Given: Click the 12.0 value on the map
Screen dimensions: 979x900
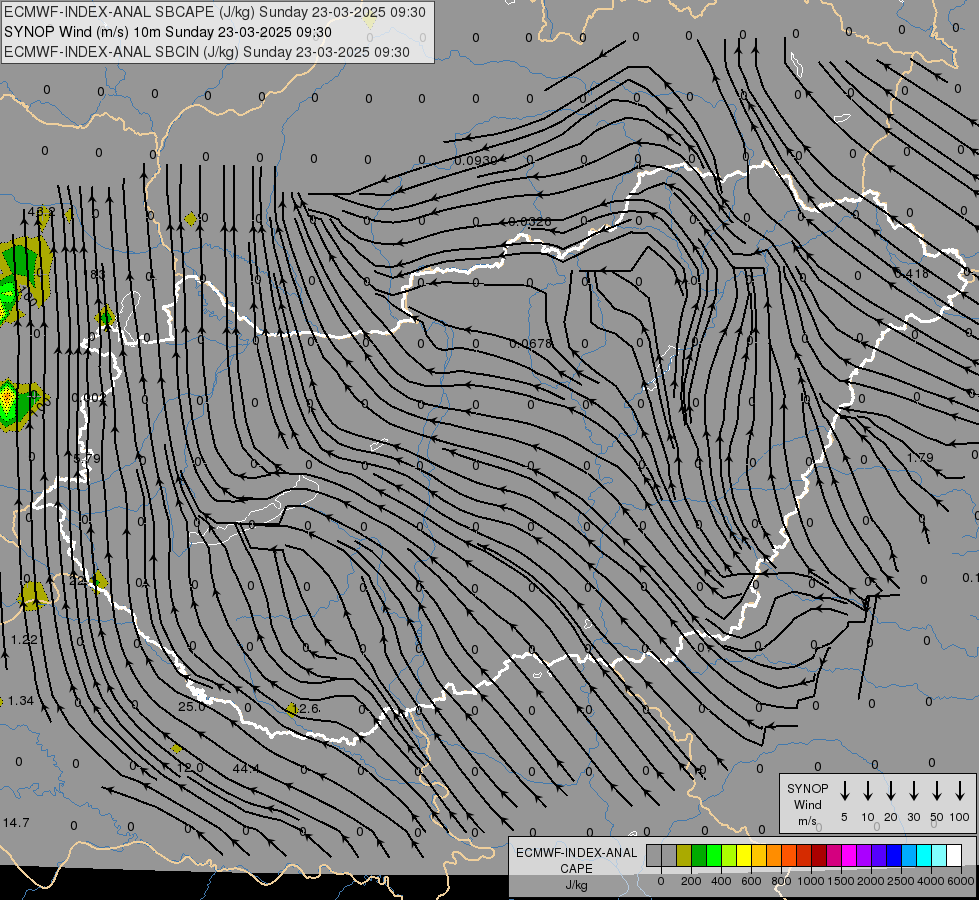Looking at the screenshot, I should coord(190,768).
